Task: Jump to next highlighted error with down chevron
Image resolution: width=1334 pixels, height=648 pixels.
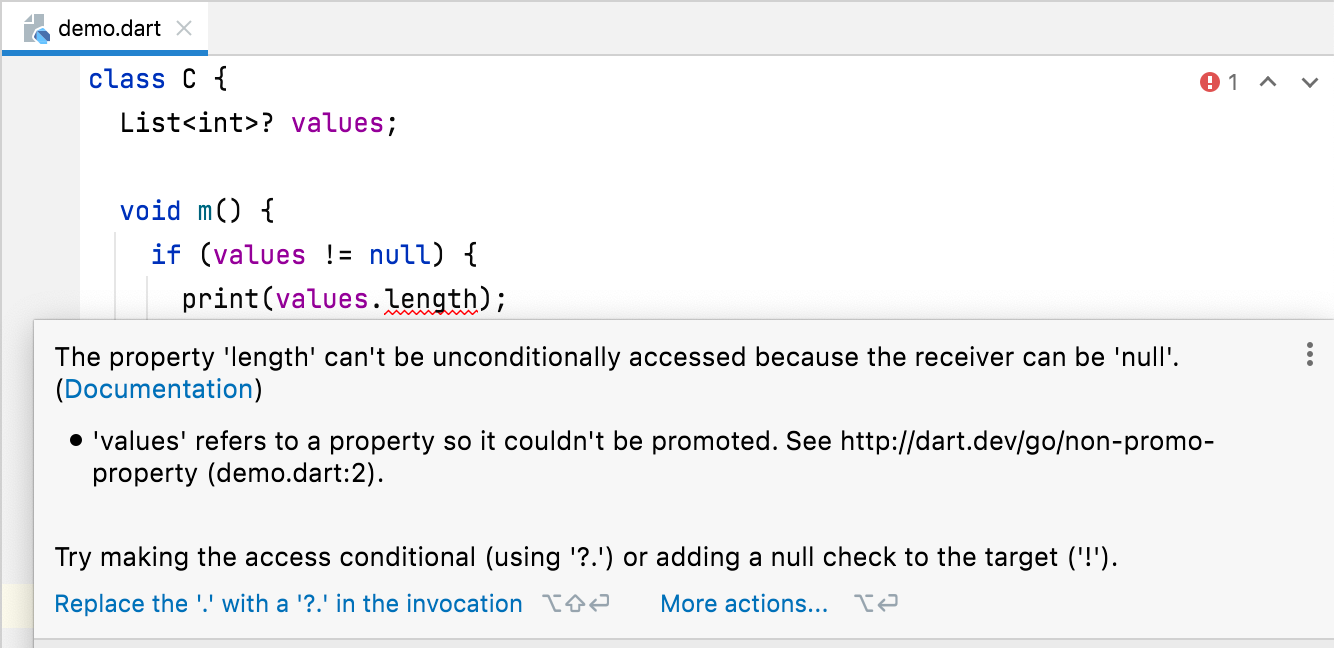Action: (1310, 82)
